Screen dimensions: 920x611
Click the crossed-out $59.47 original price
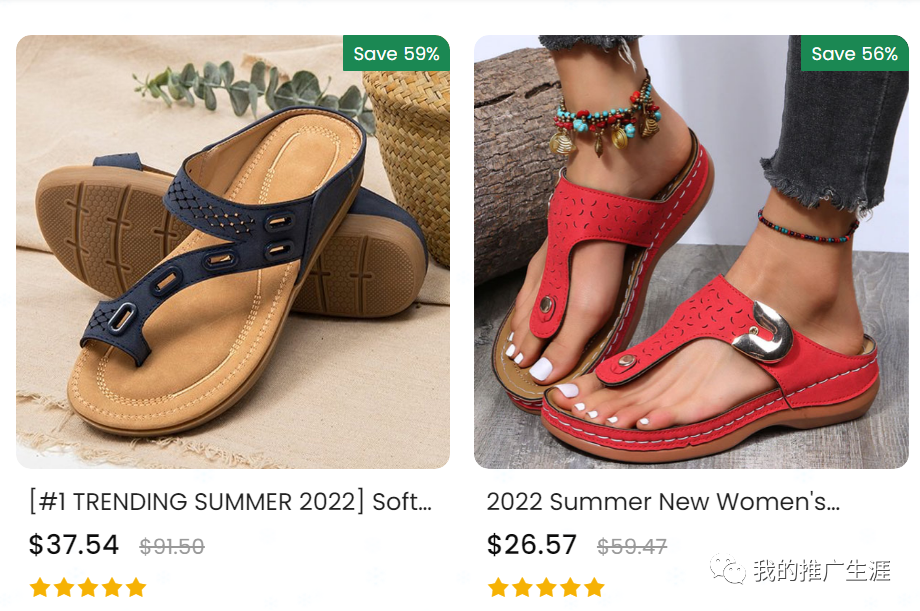click(x=632, y=547)
